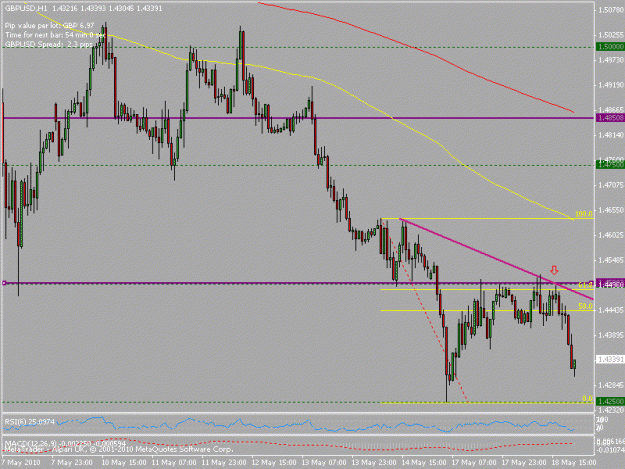
Task: Click the 1.43895 price scale value
Action: pyautogui.click(x=611, y=335)
